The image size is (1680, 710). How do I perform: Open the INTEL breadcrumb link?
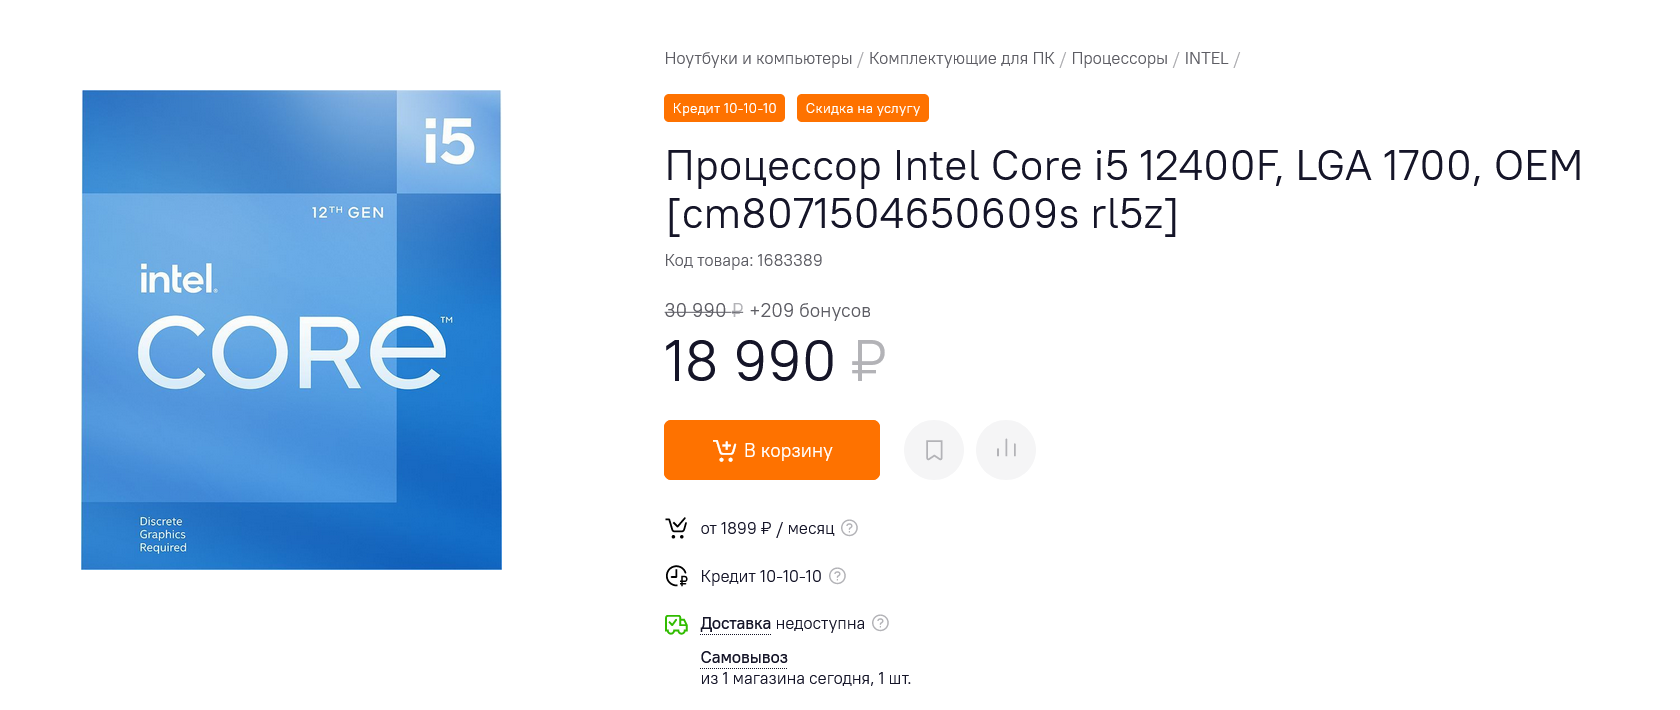click(1206, 58)
